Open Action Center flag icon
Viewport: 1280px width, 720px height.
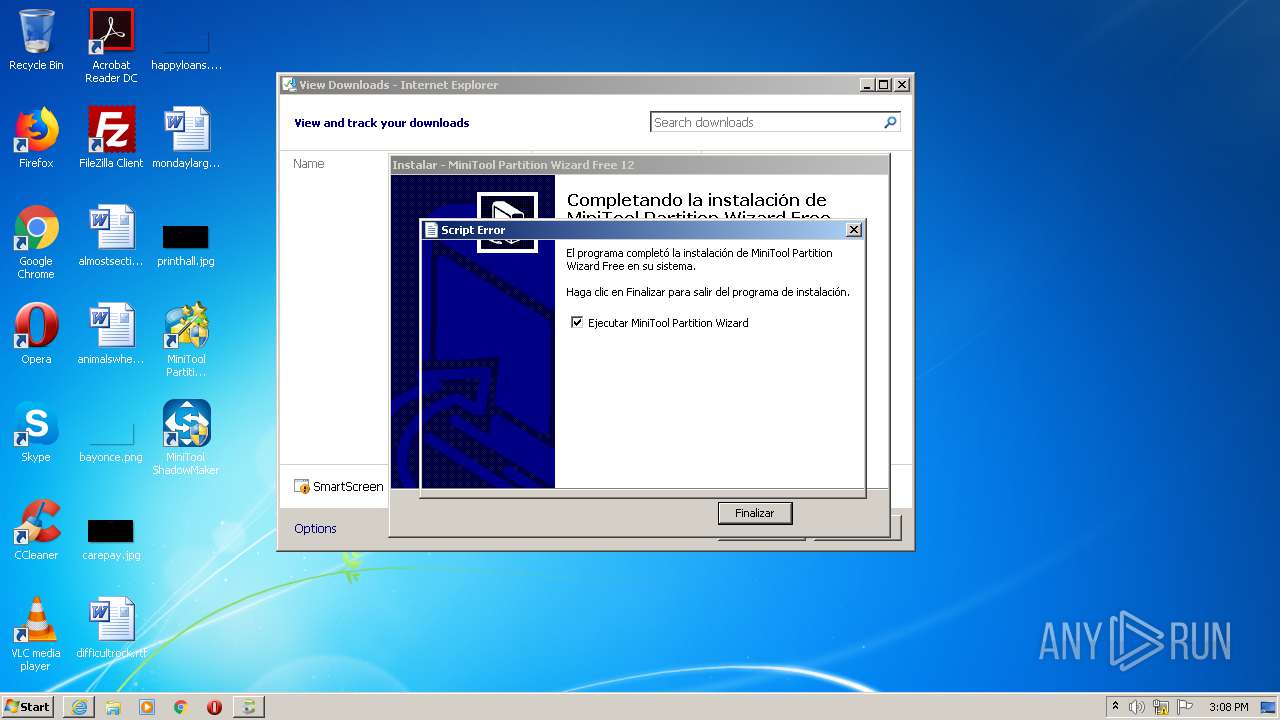tap(1185, 707)
